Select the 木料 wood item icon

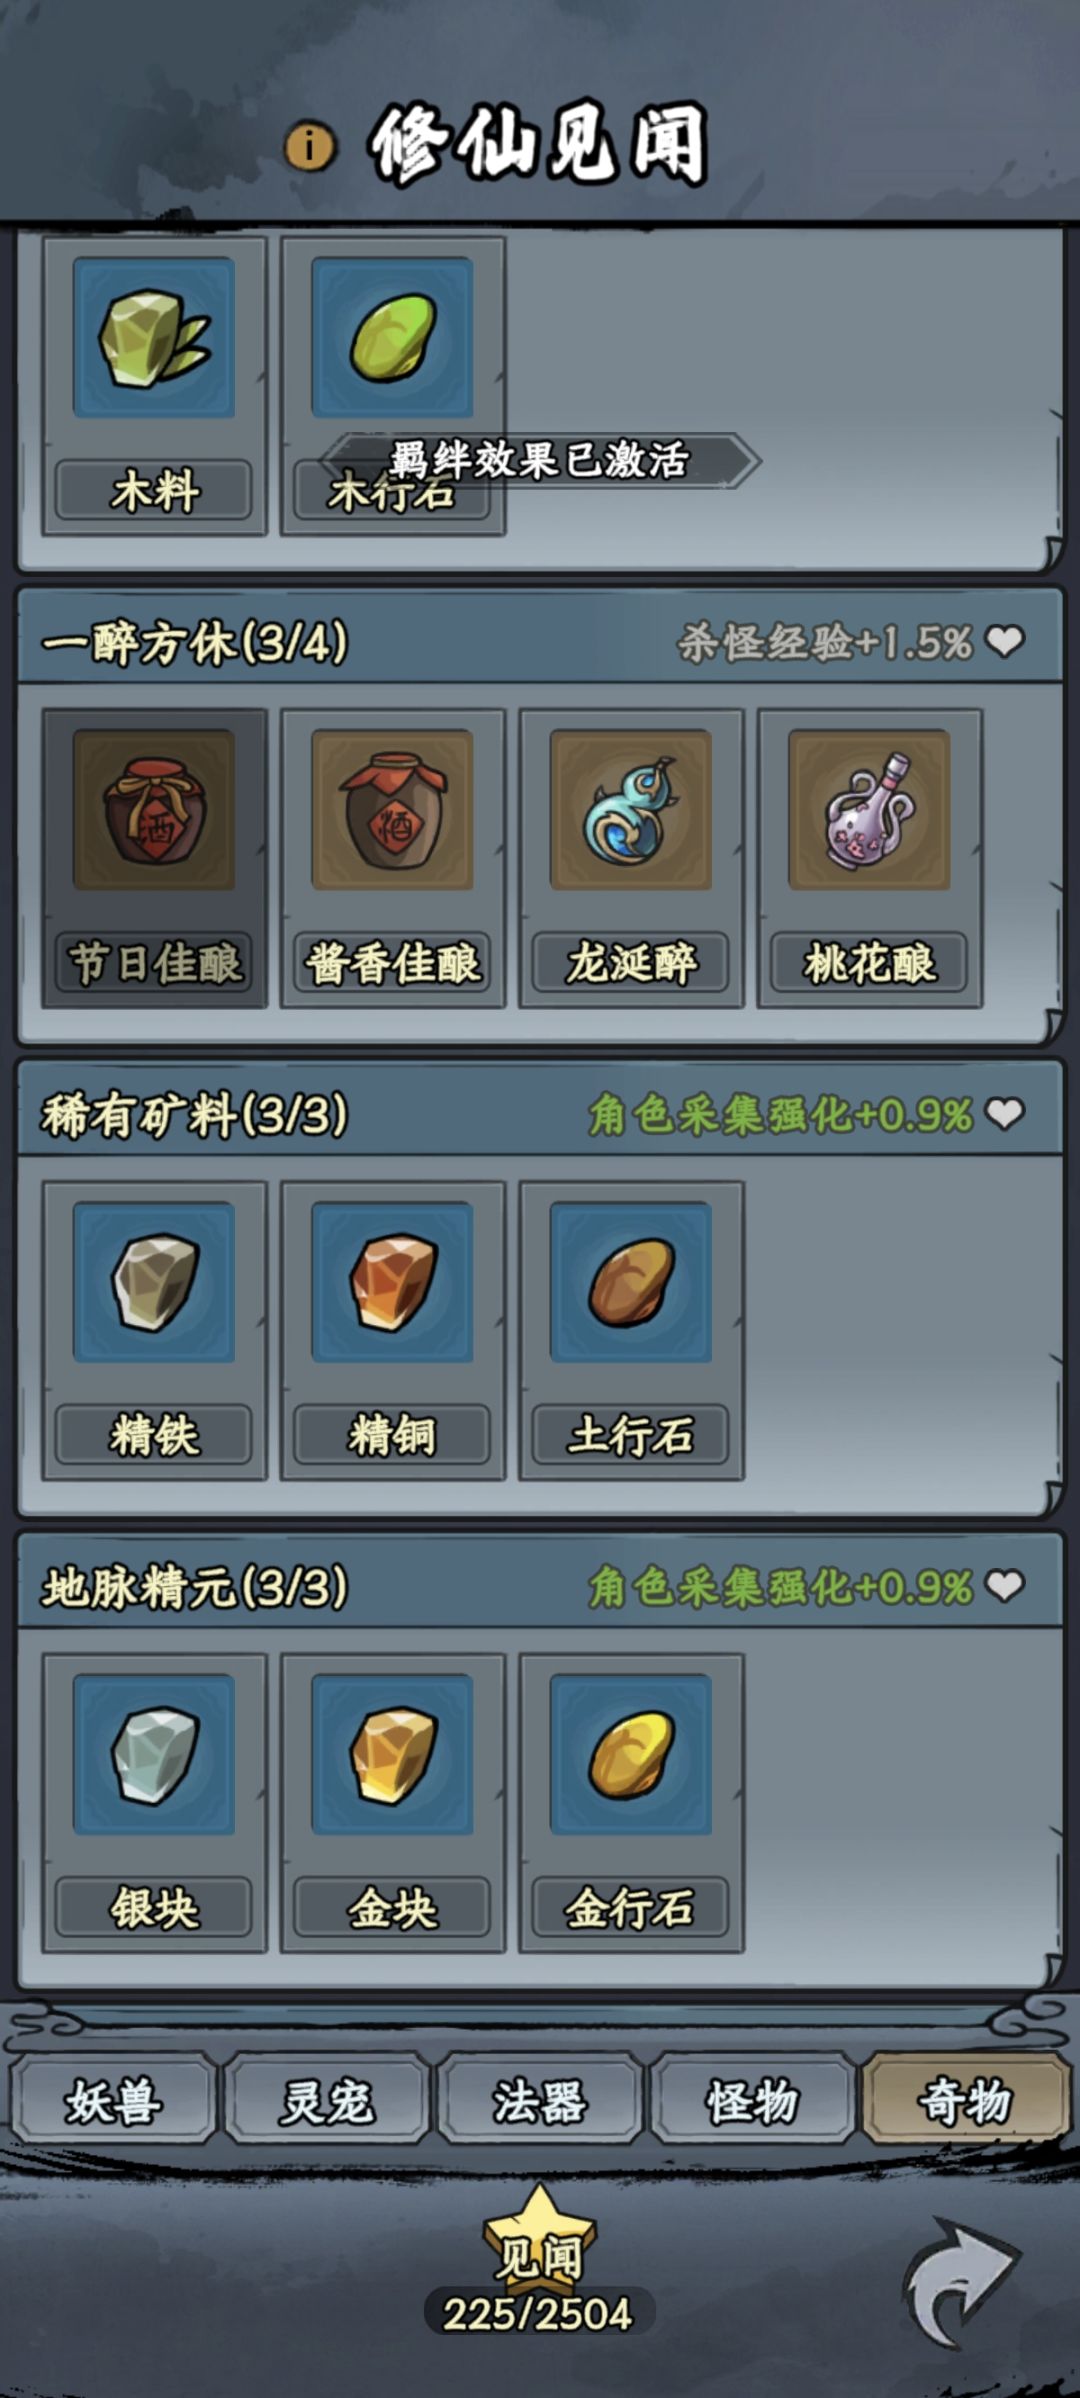154,337
